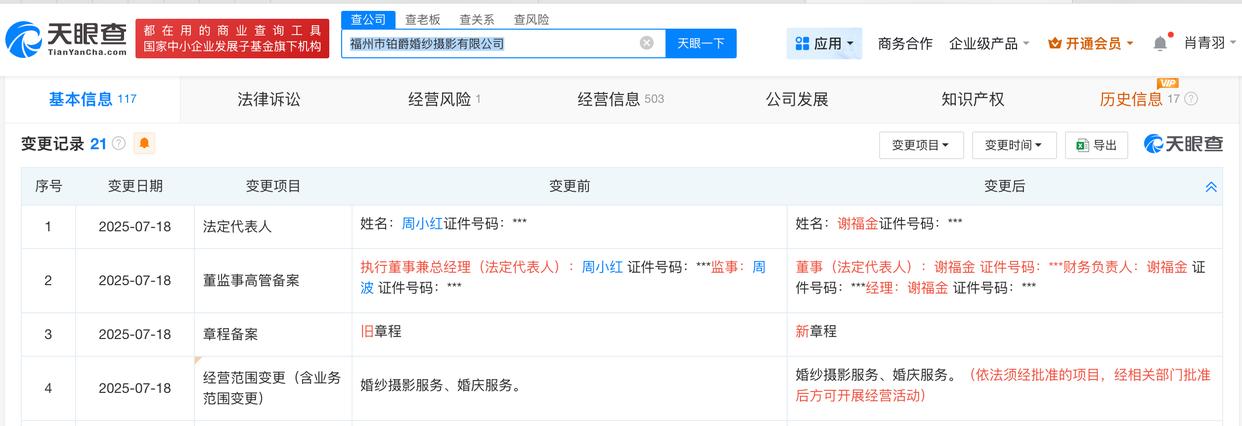Click the crown icon of 开通会员

tap(1054, 44)
